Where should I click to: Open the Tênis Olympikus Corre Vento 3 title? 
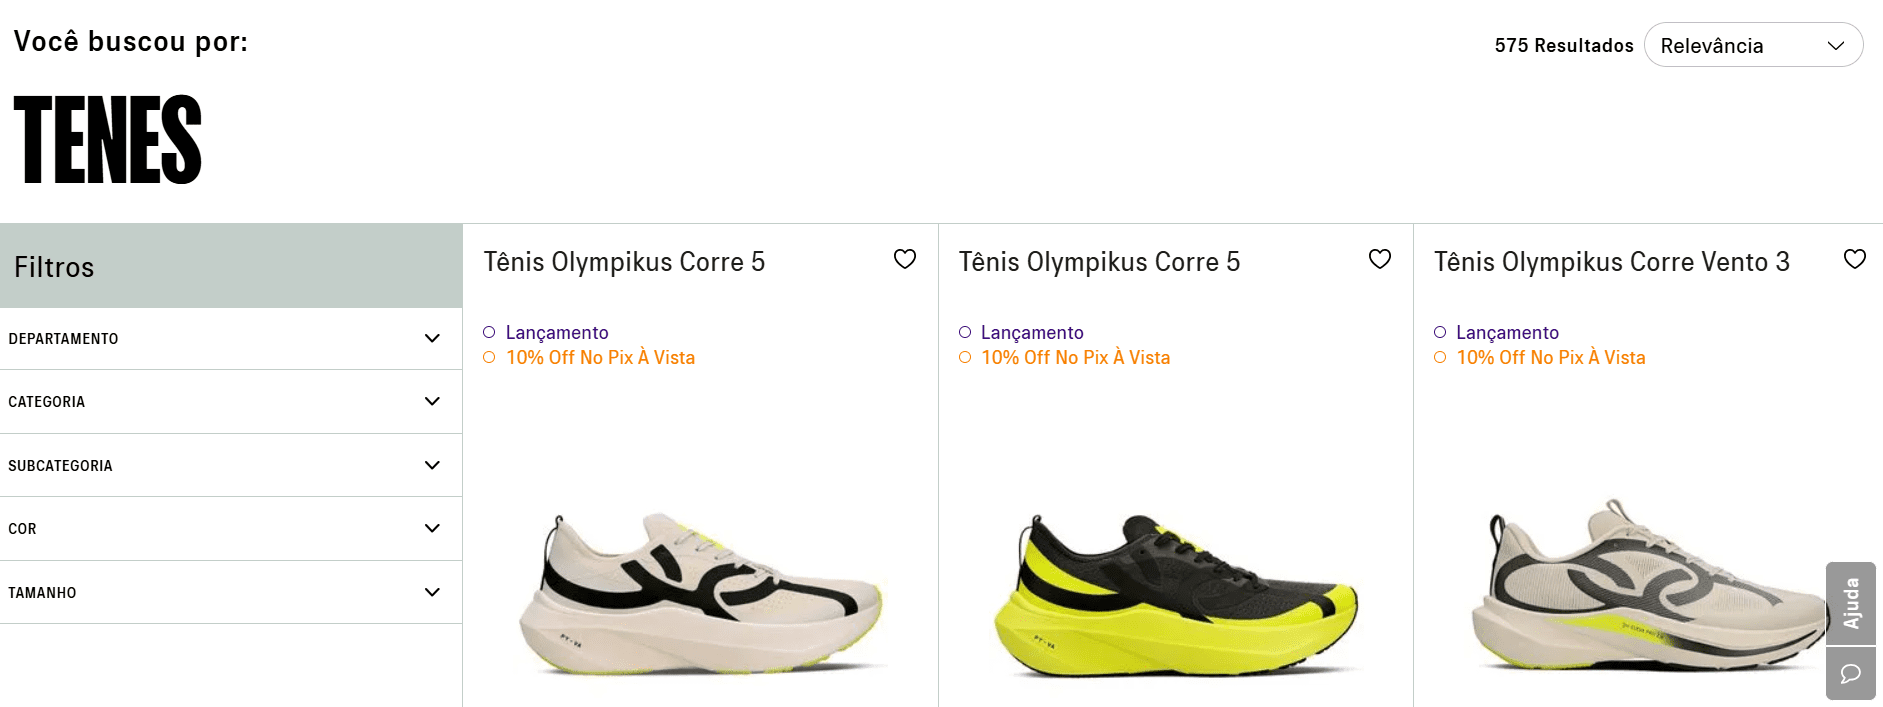tap(1611, 262)
